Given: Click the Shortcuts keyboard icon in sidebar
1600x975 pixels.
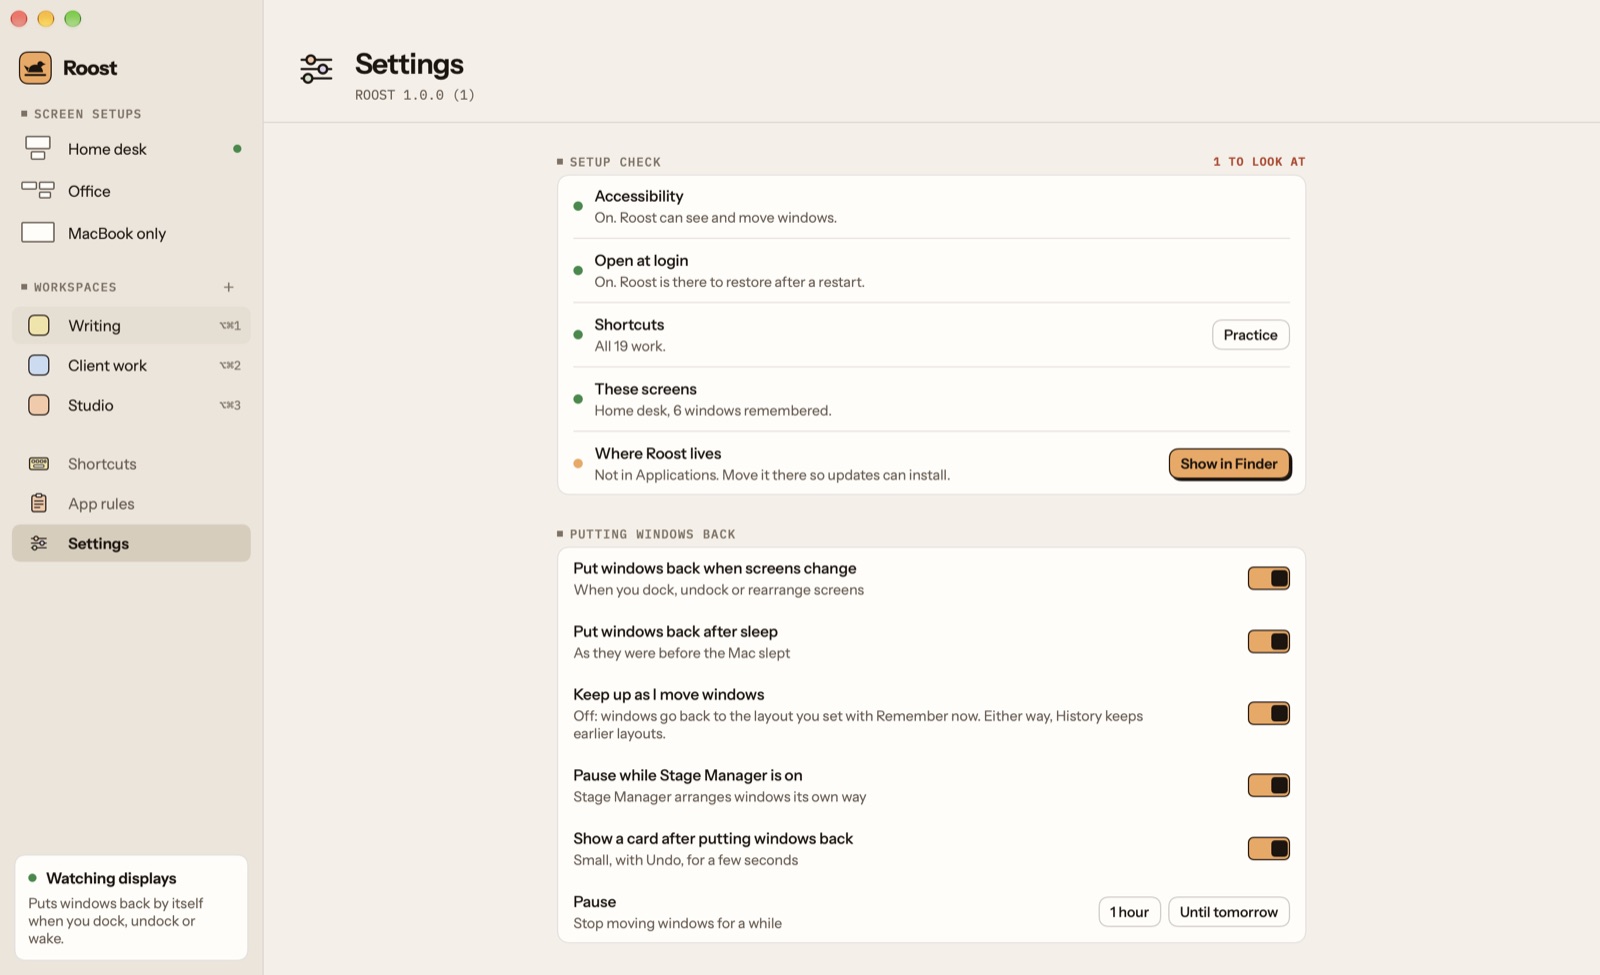Looking at the screenshot, I should [x=39, y=463].
